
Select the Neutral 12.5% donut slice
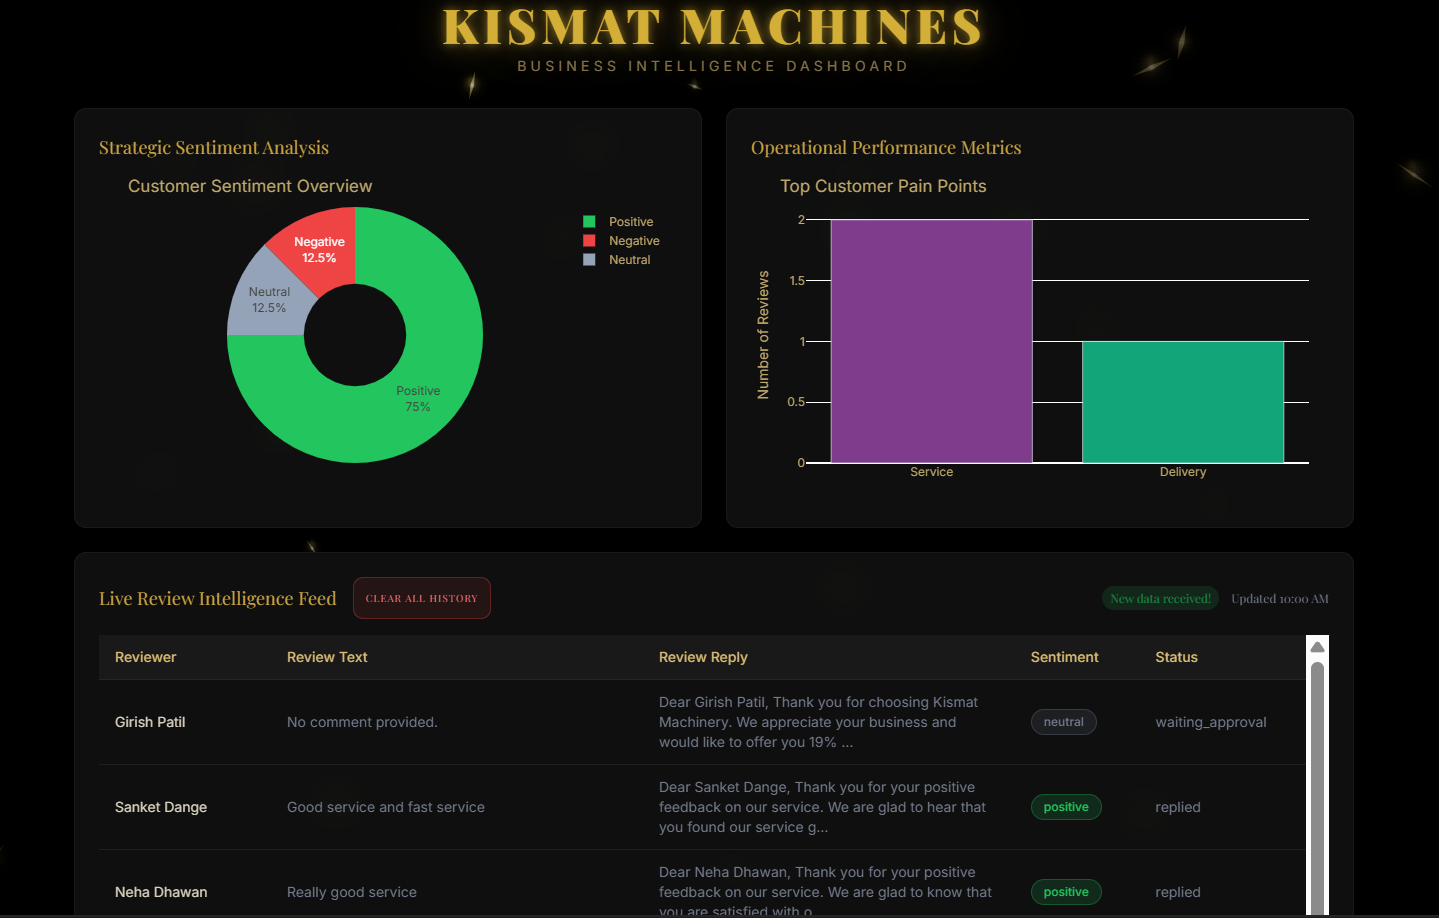tap(268, 300)
